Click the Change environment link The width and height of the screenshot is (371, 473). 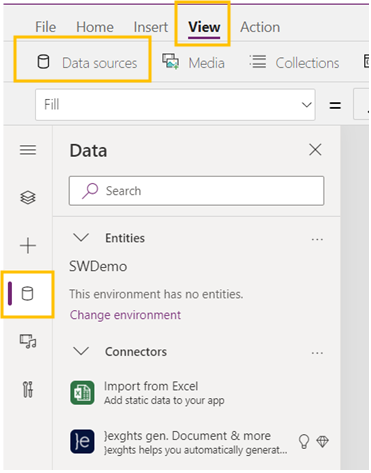coord(125,315)
